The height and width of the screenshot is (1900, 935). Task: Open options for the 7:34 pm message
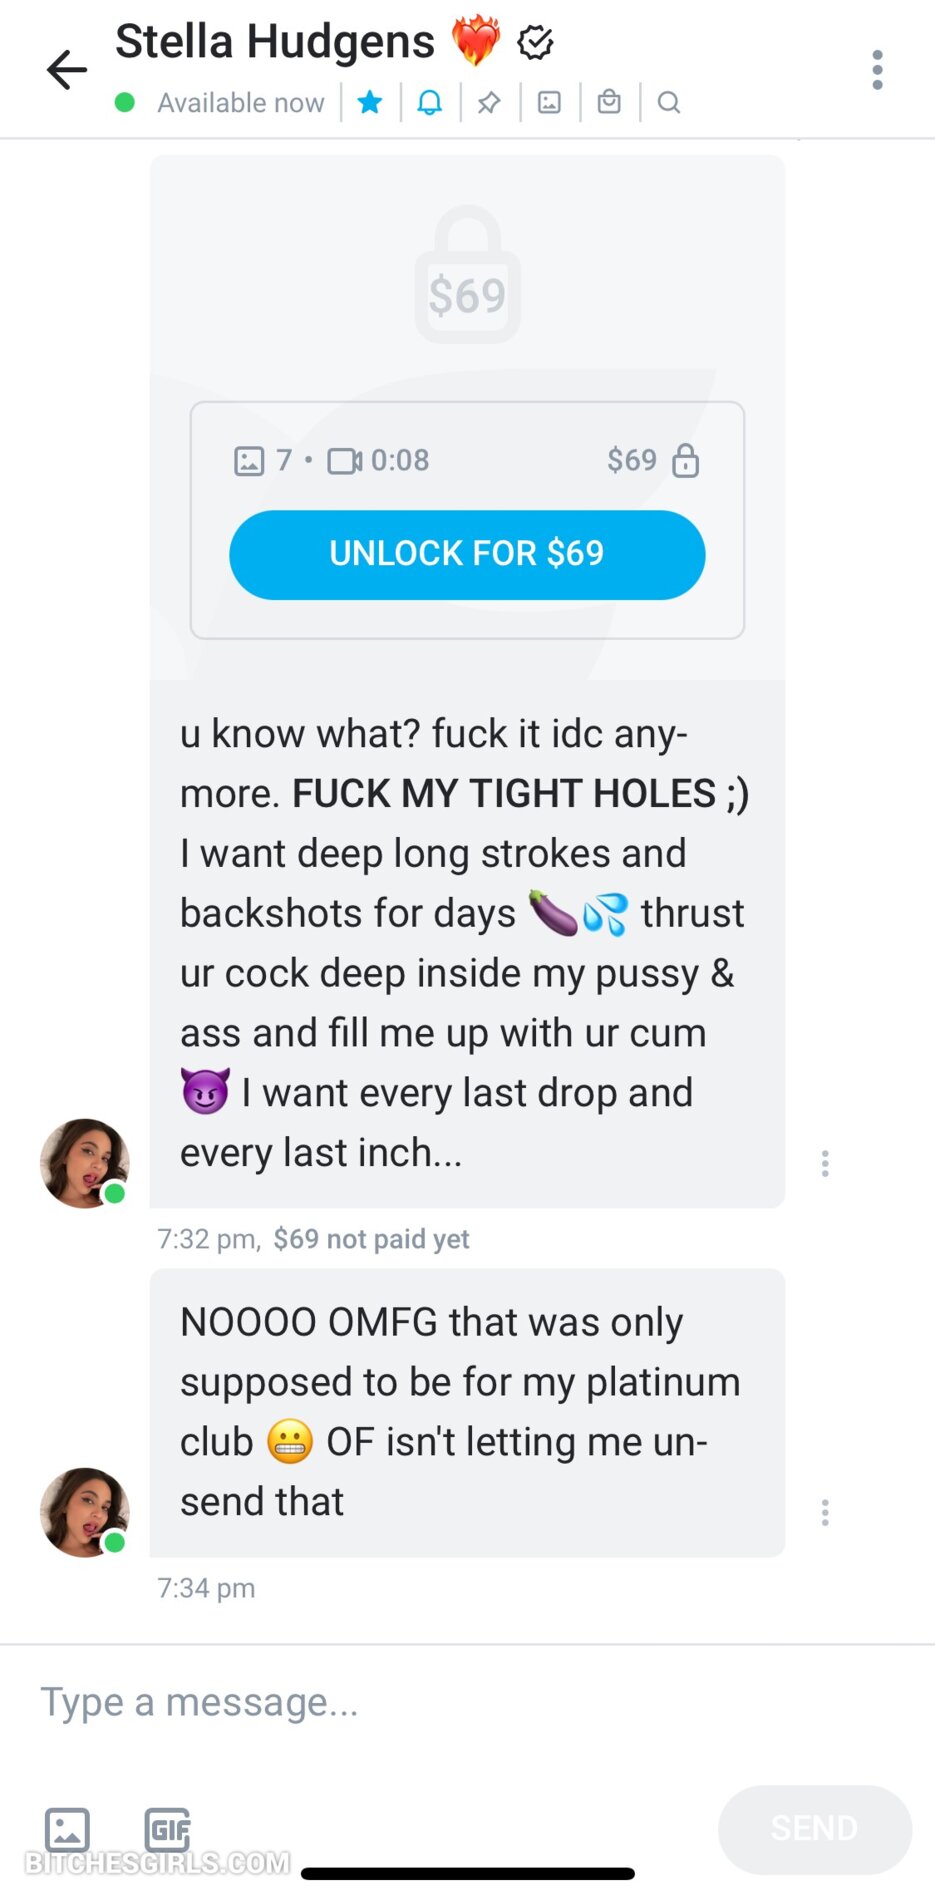(825, 1512)
